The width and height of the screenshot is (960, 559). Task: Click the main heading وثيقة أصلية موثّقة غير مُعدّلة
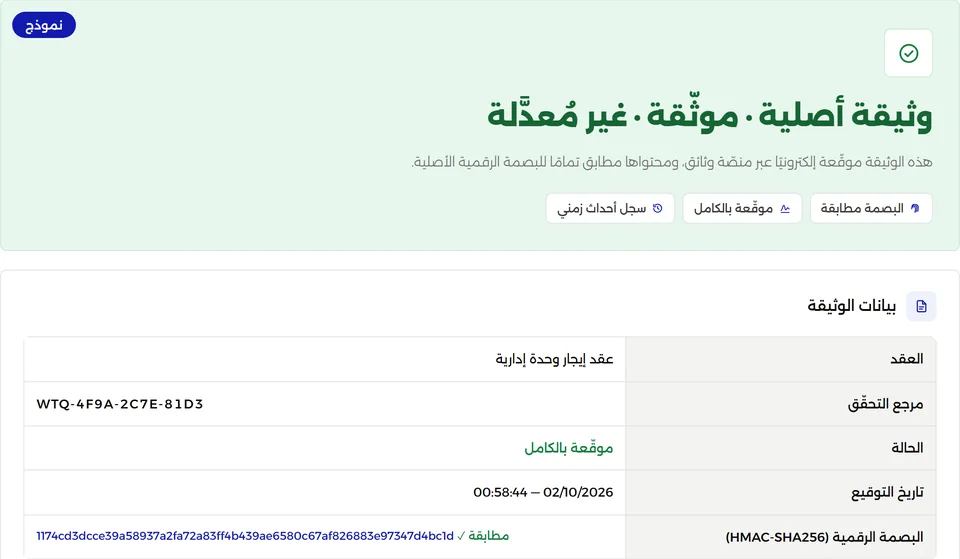[x=710, y=115]
